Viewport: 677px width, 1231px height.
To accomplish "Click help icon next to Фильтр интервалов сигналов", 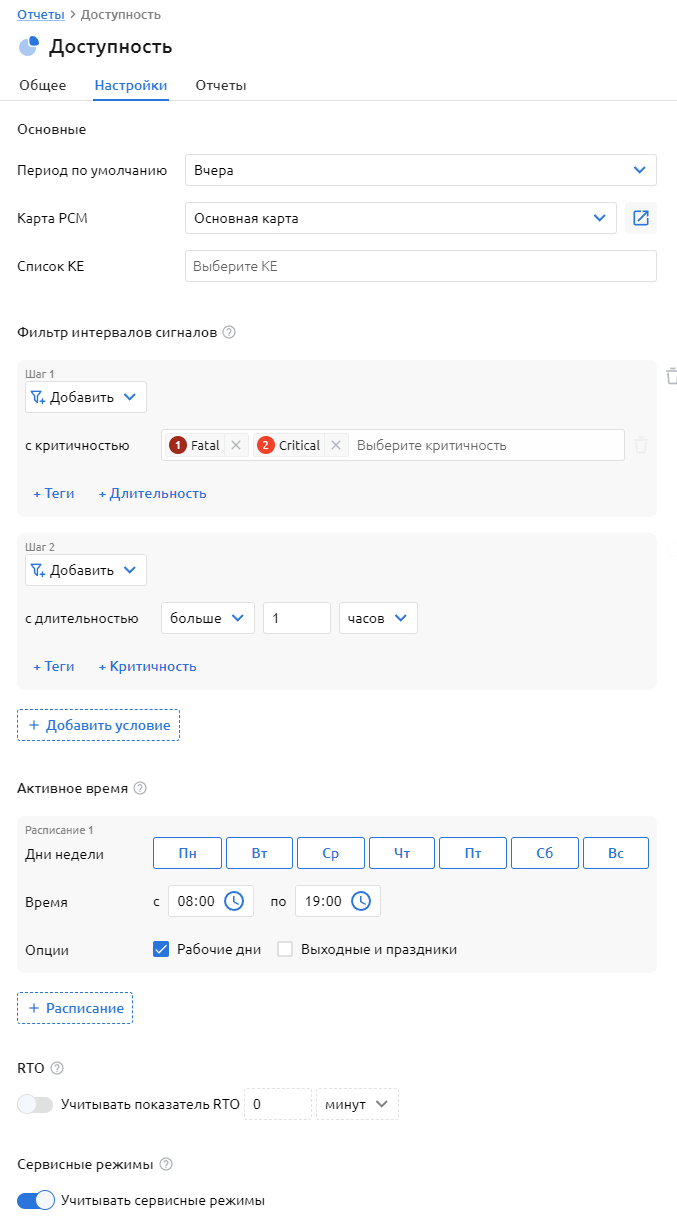I will click(229, 332).
